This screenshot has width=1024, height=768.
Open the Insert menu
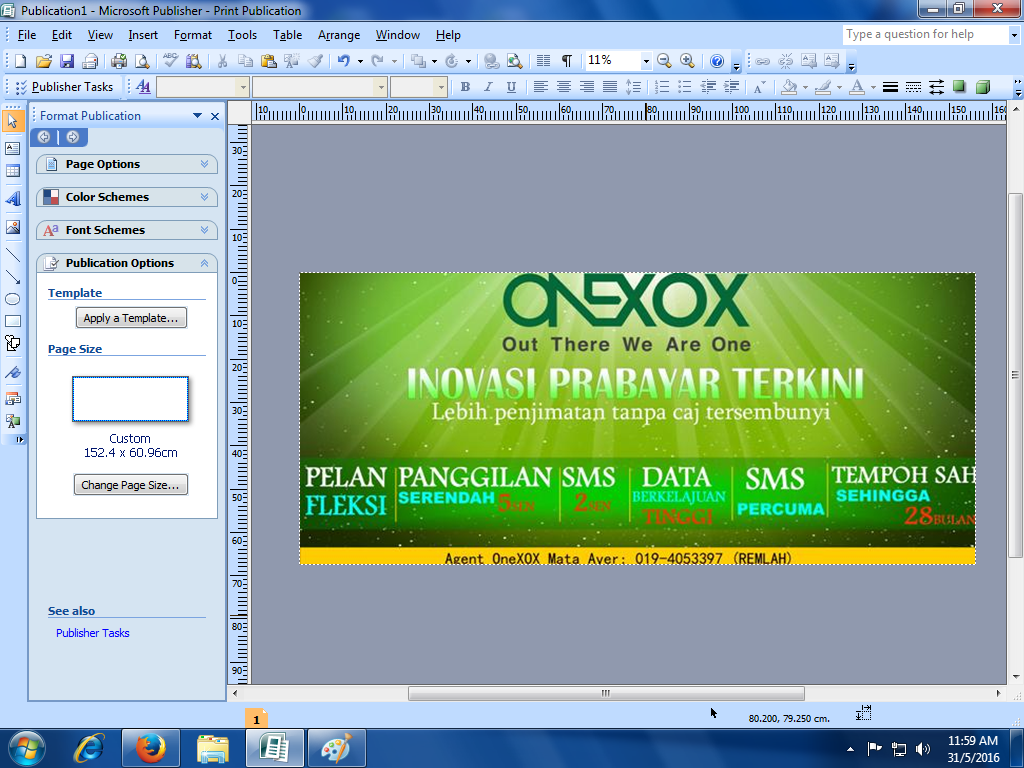[x=143, y=35]
